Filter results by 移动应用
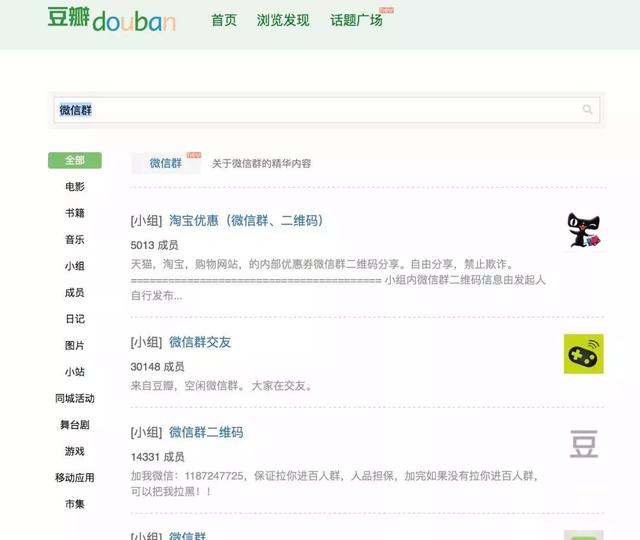Image resolution: width=640 pixels, height=540 pixels. [x=75, y=478]
